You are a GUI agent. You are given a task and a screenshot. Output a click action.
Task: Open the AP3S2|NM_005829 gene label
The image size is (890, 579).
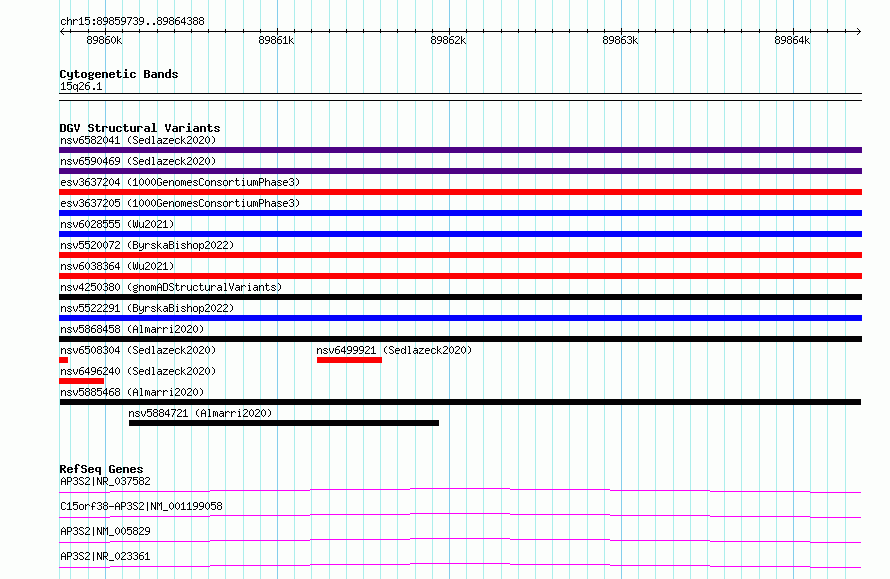coord(105,531)
